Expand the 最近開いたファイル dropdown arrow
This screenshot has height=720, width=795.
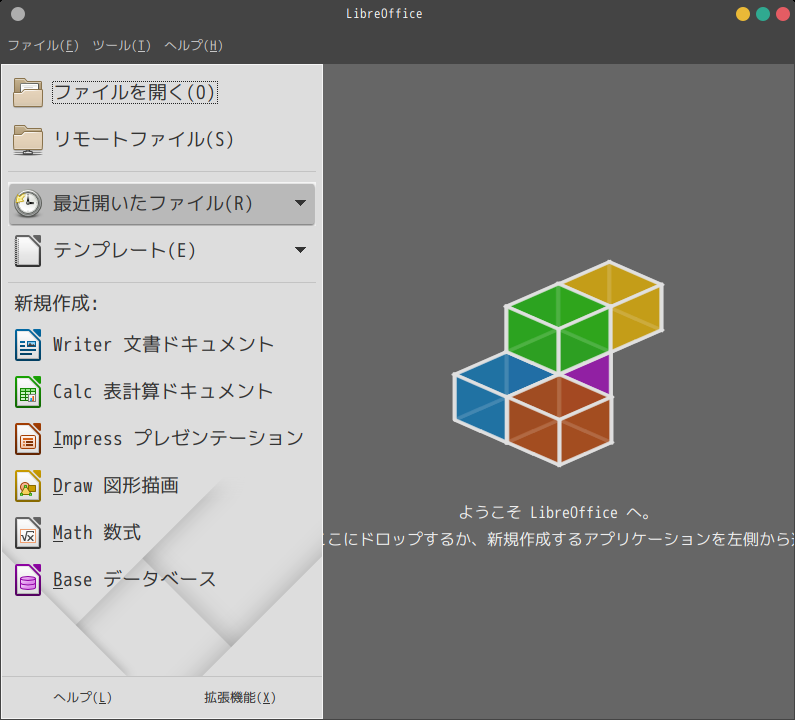[x=300, y=203]
